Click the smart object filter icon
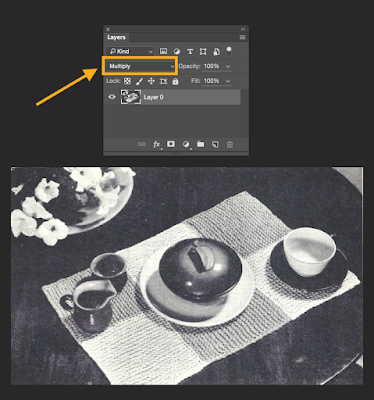The height and width of the screenshot is (400, 374). click(216, 51)
